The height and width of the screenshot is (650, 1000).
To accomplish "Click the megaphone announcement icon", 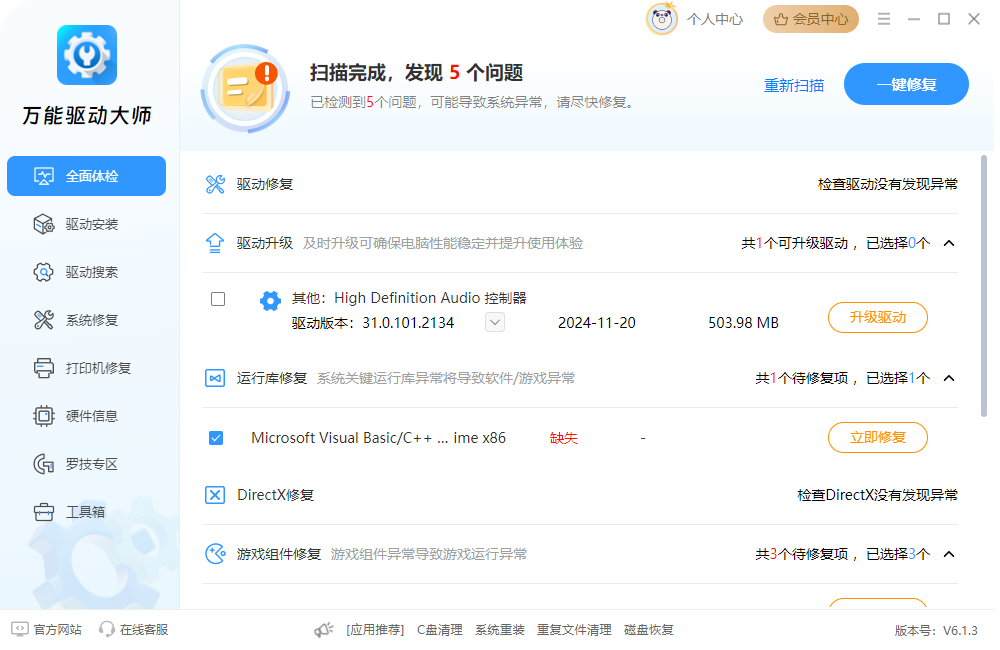I will [324, 630].
